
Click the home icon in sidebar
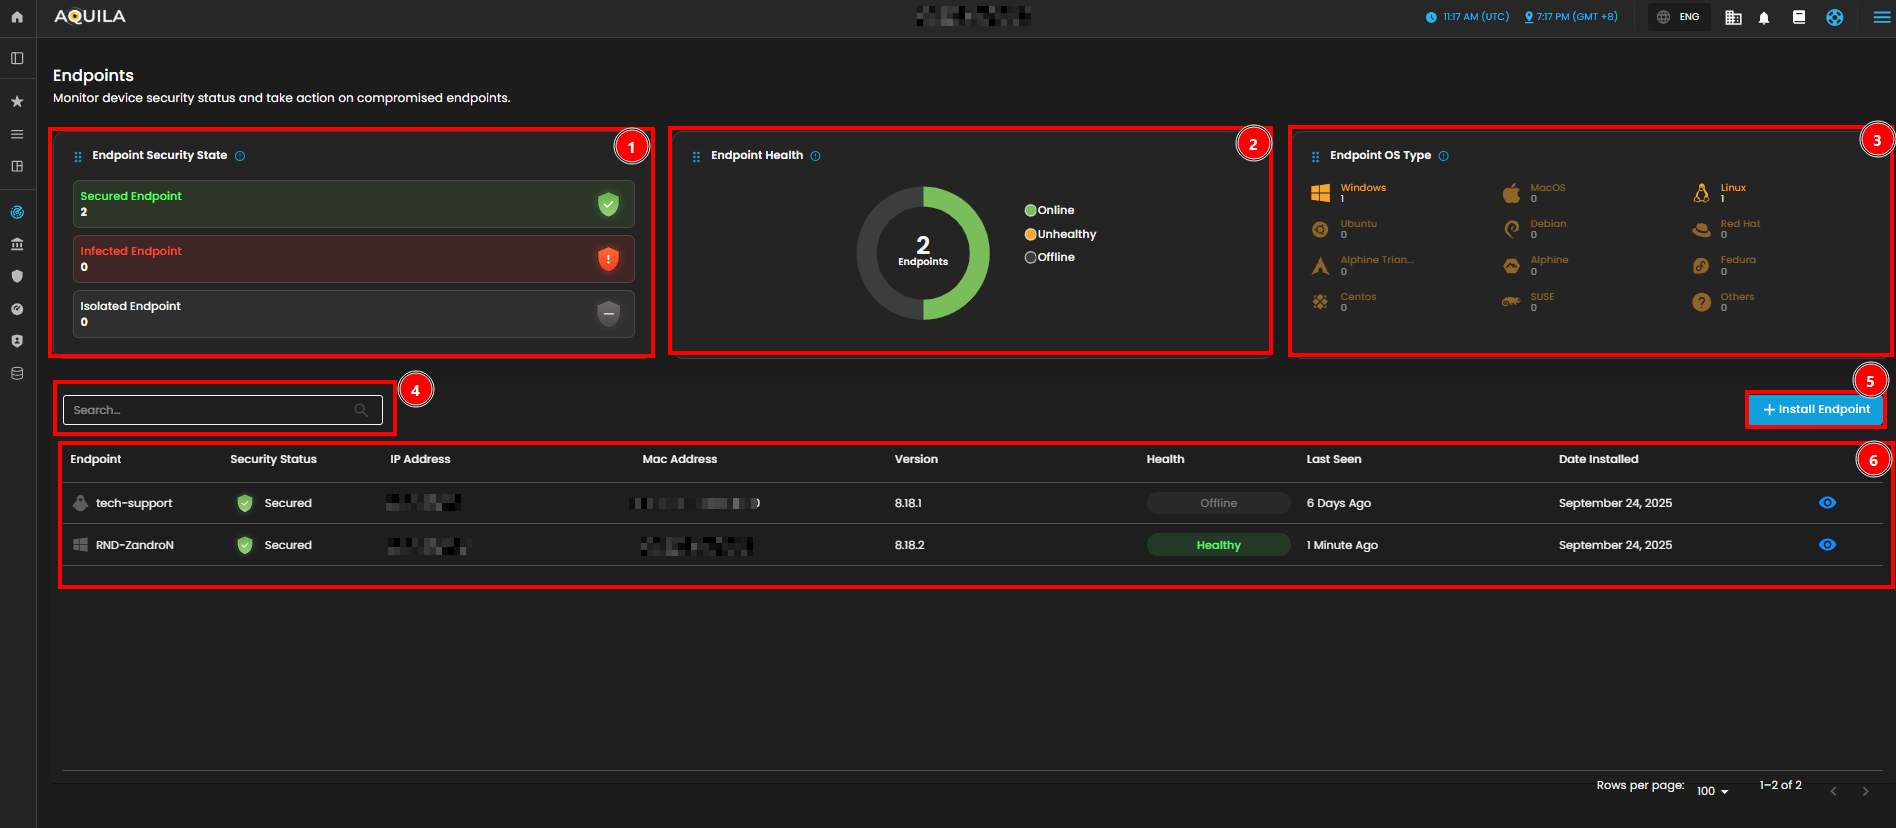click(17, 17)
